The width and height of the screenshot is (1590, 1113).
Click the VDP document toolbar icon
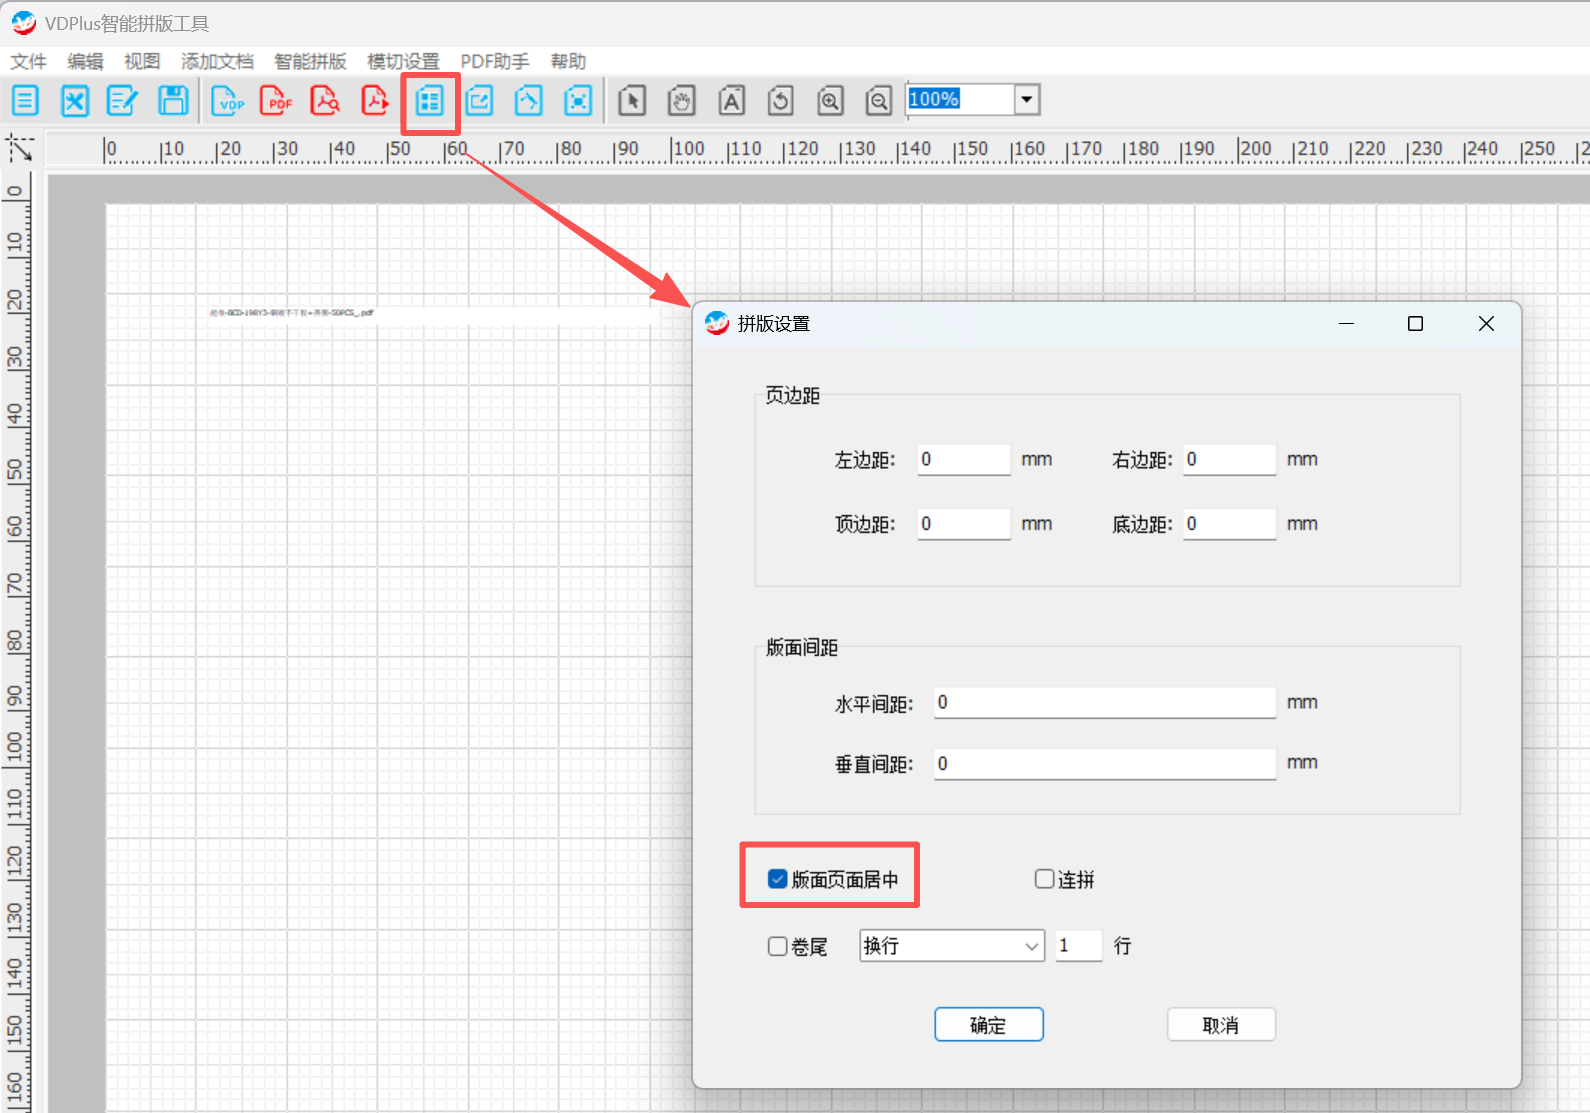(x=229, y=100)
